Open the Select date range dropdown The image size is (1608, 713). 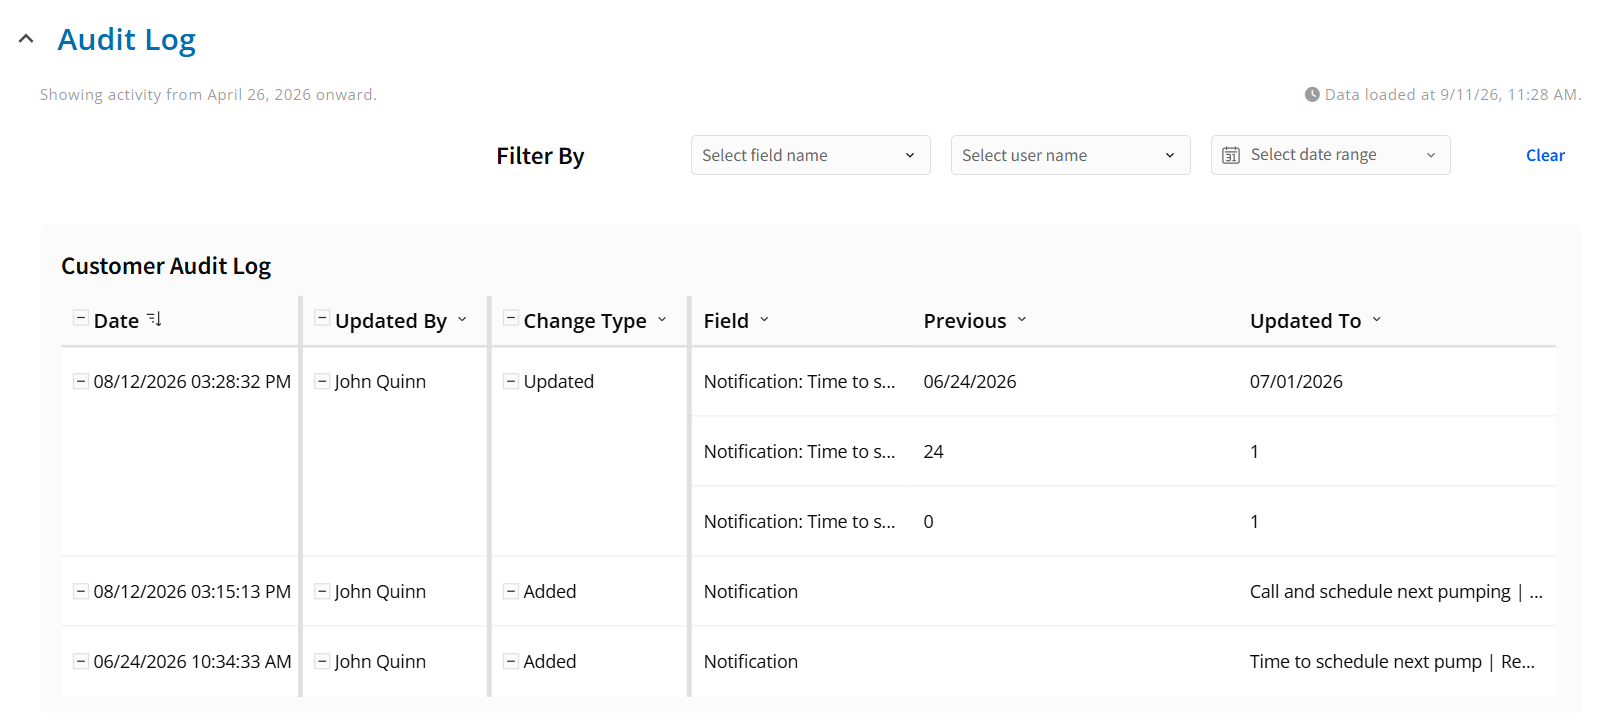1330,155
